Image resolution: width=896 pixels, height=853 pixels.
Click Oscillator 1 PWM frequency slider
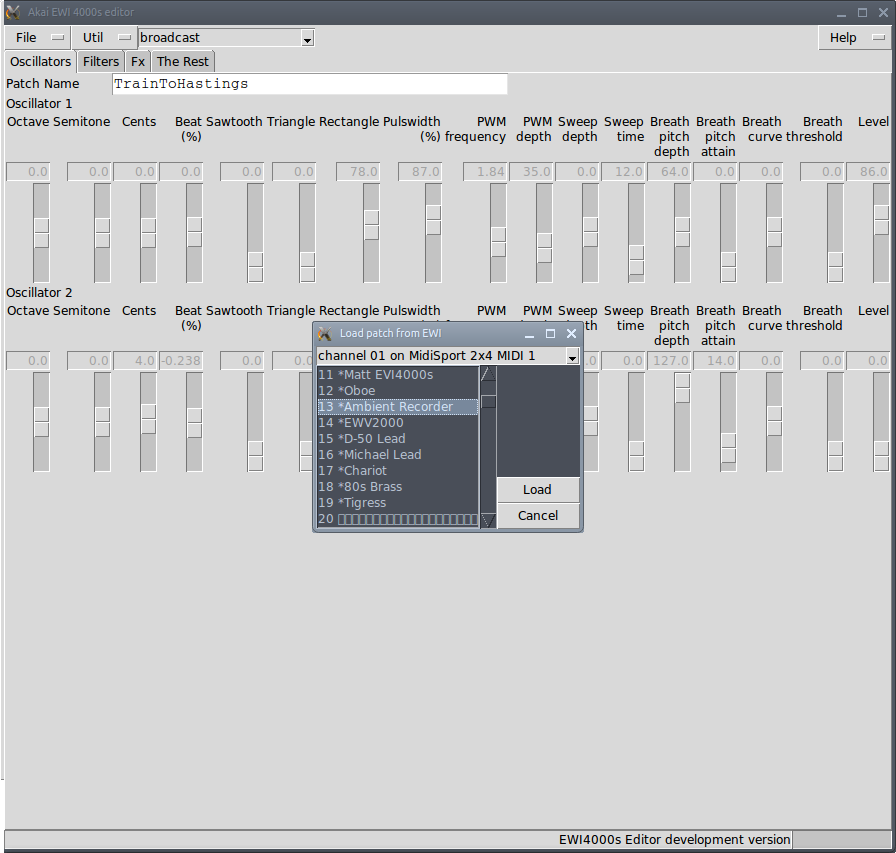pyautogui.click(x=498, y=233)
